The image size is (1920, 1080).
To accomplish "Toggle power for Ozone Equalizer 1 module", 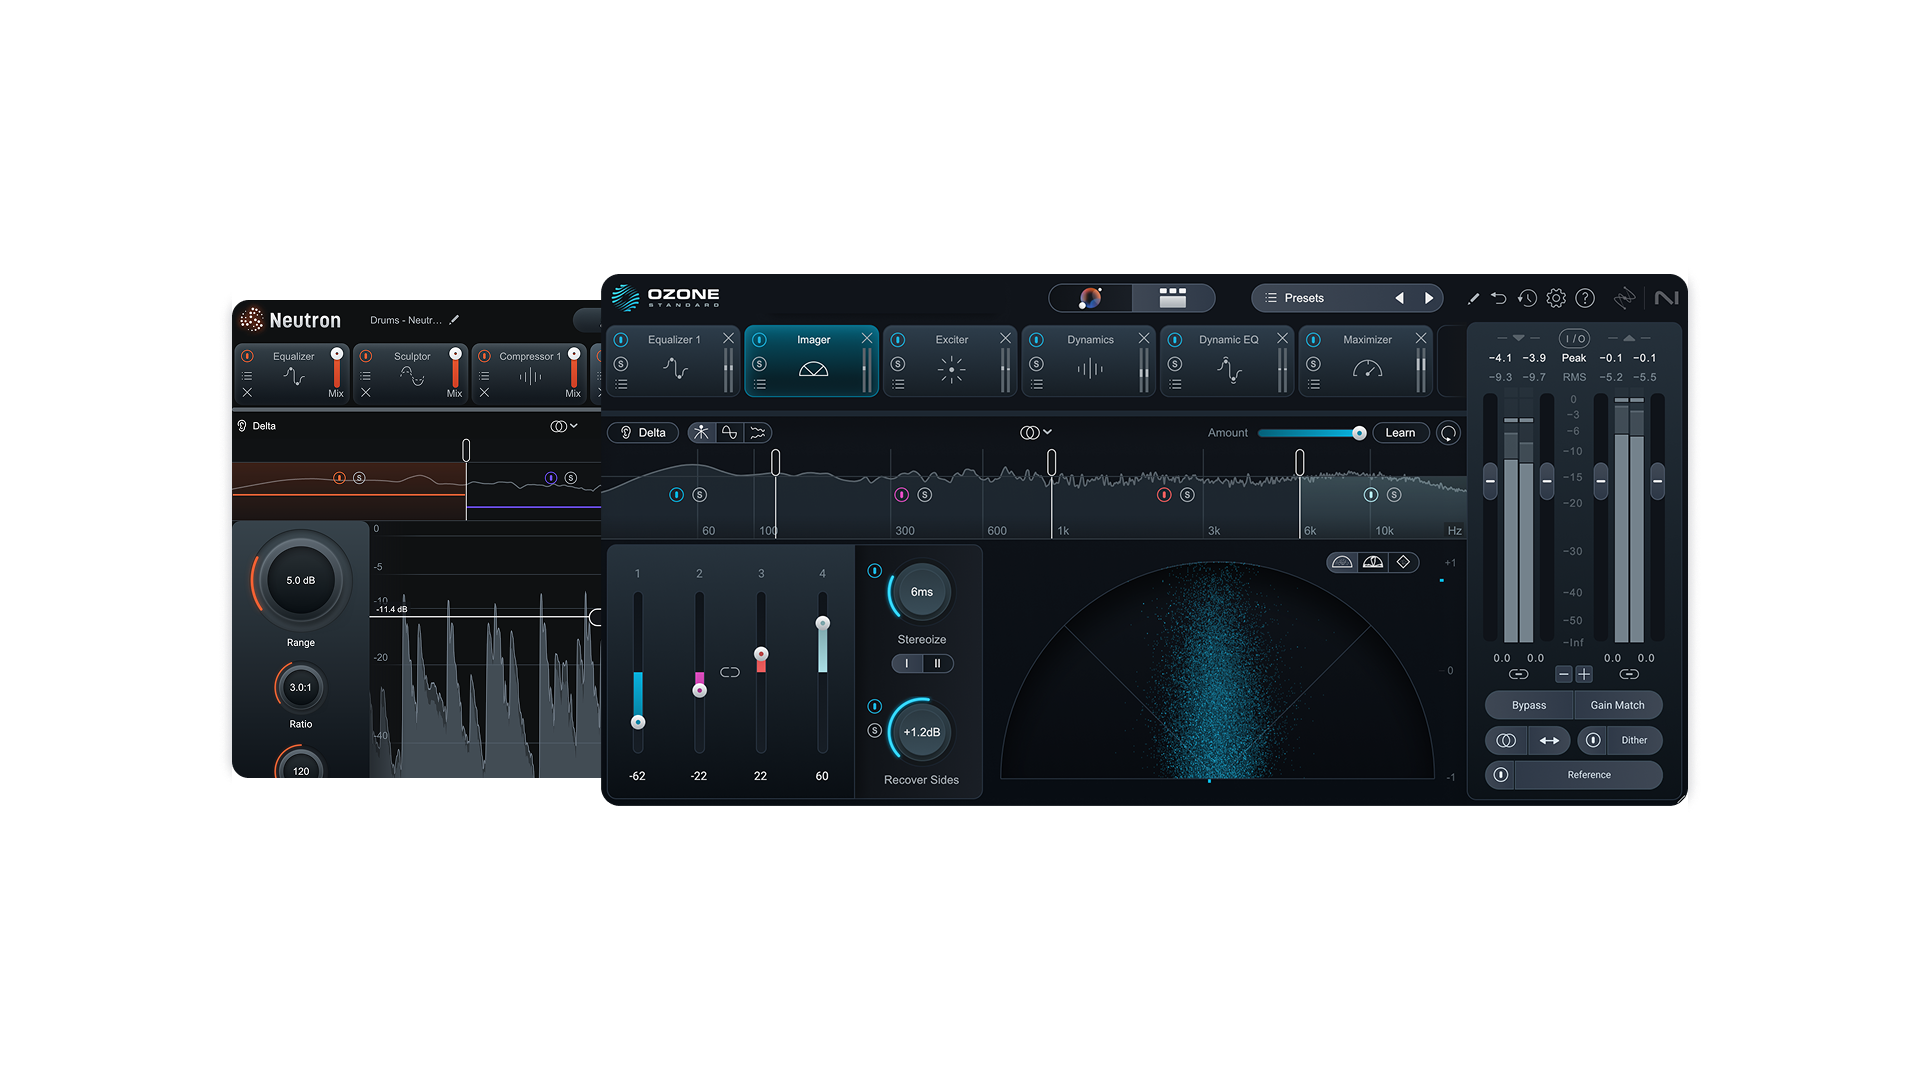I will pos(621,340).
